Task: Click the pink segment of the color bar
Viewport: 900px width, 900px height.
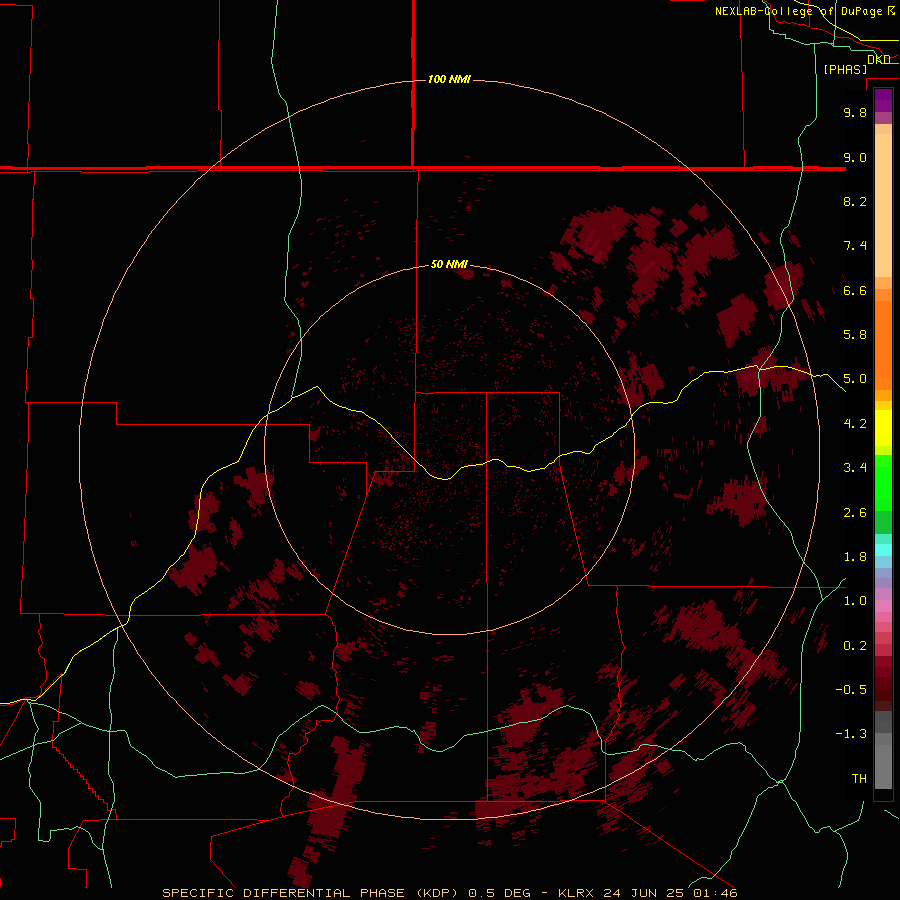Action: pyautogui.click(x=883, y=606)
